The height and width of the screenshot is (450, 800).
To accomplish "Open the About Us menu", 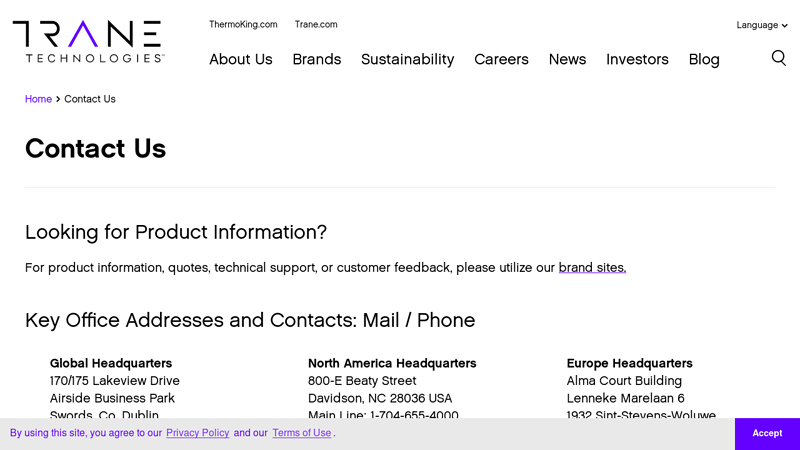I will 241,59.
